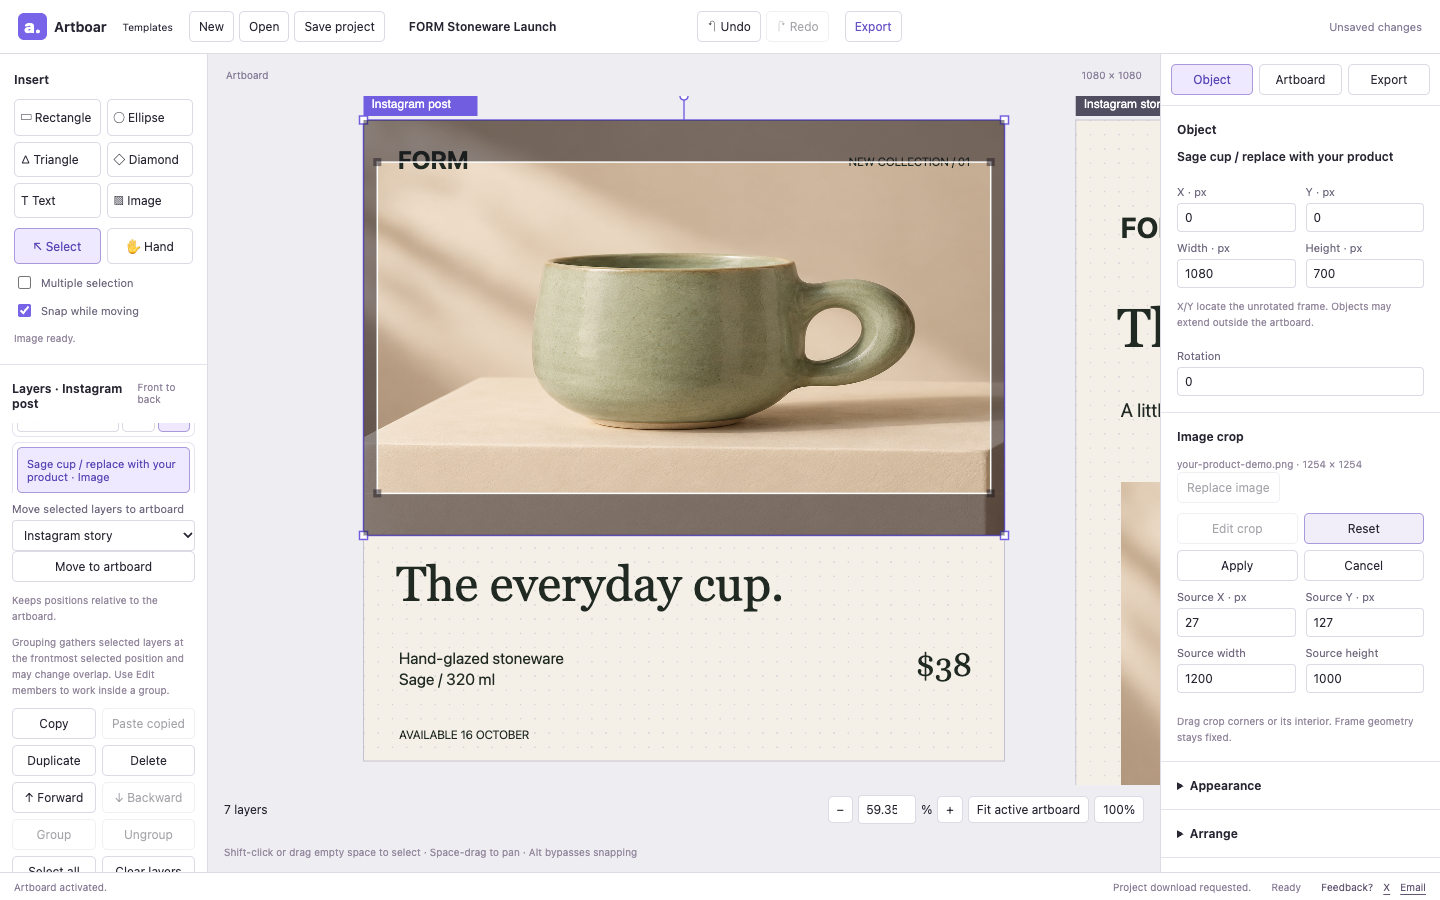Open the Templates menu
The image size is (1440, 900).
tap(148, 27)
